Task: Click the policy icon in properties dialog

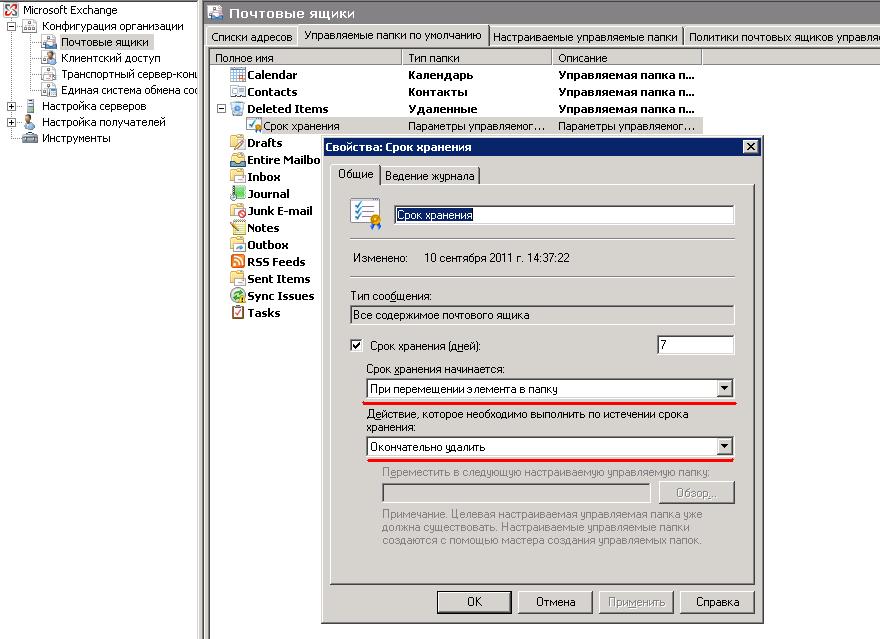Action: coord(365,214)
